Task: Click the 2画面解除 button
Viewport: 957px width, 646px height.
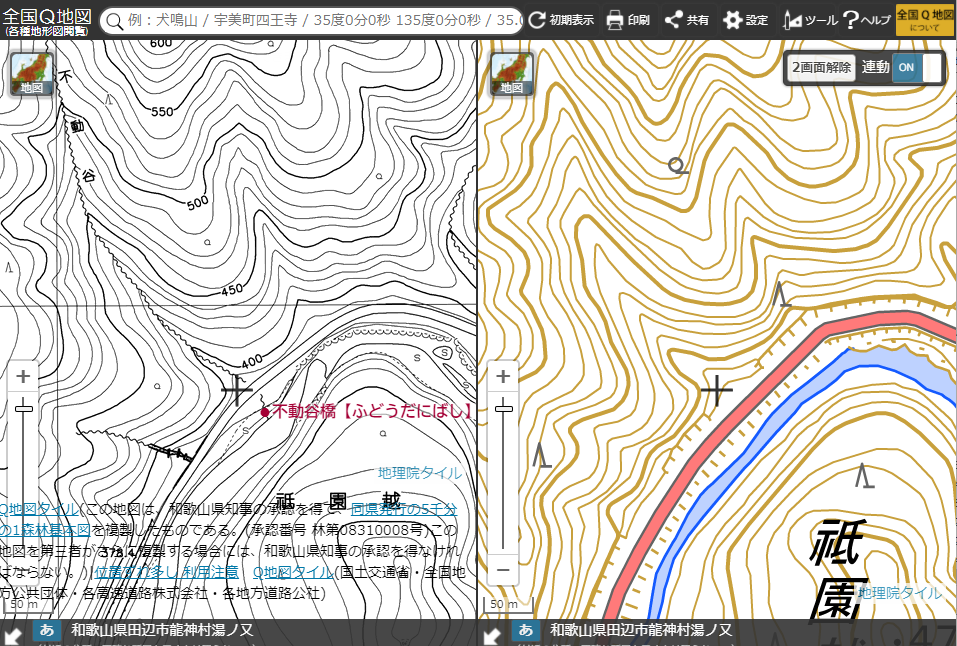Action: (x=821, y=67)
